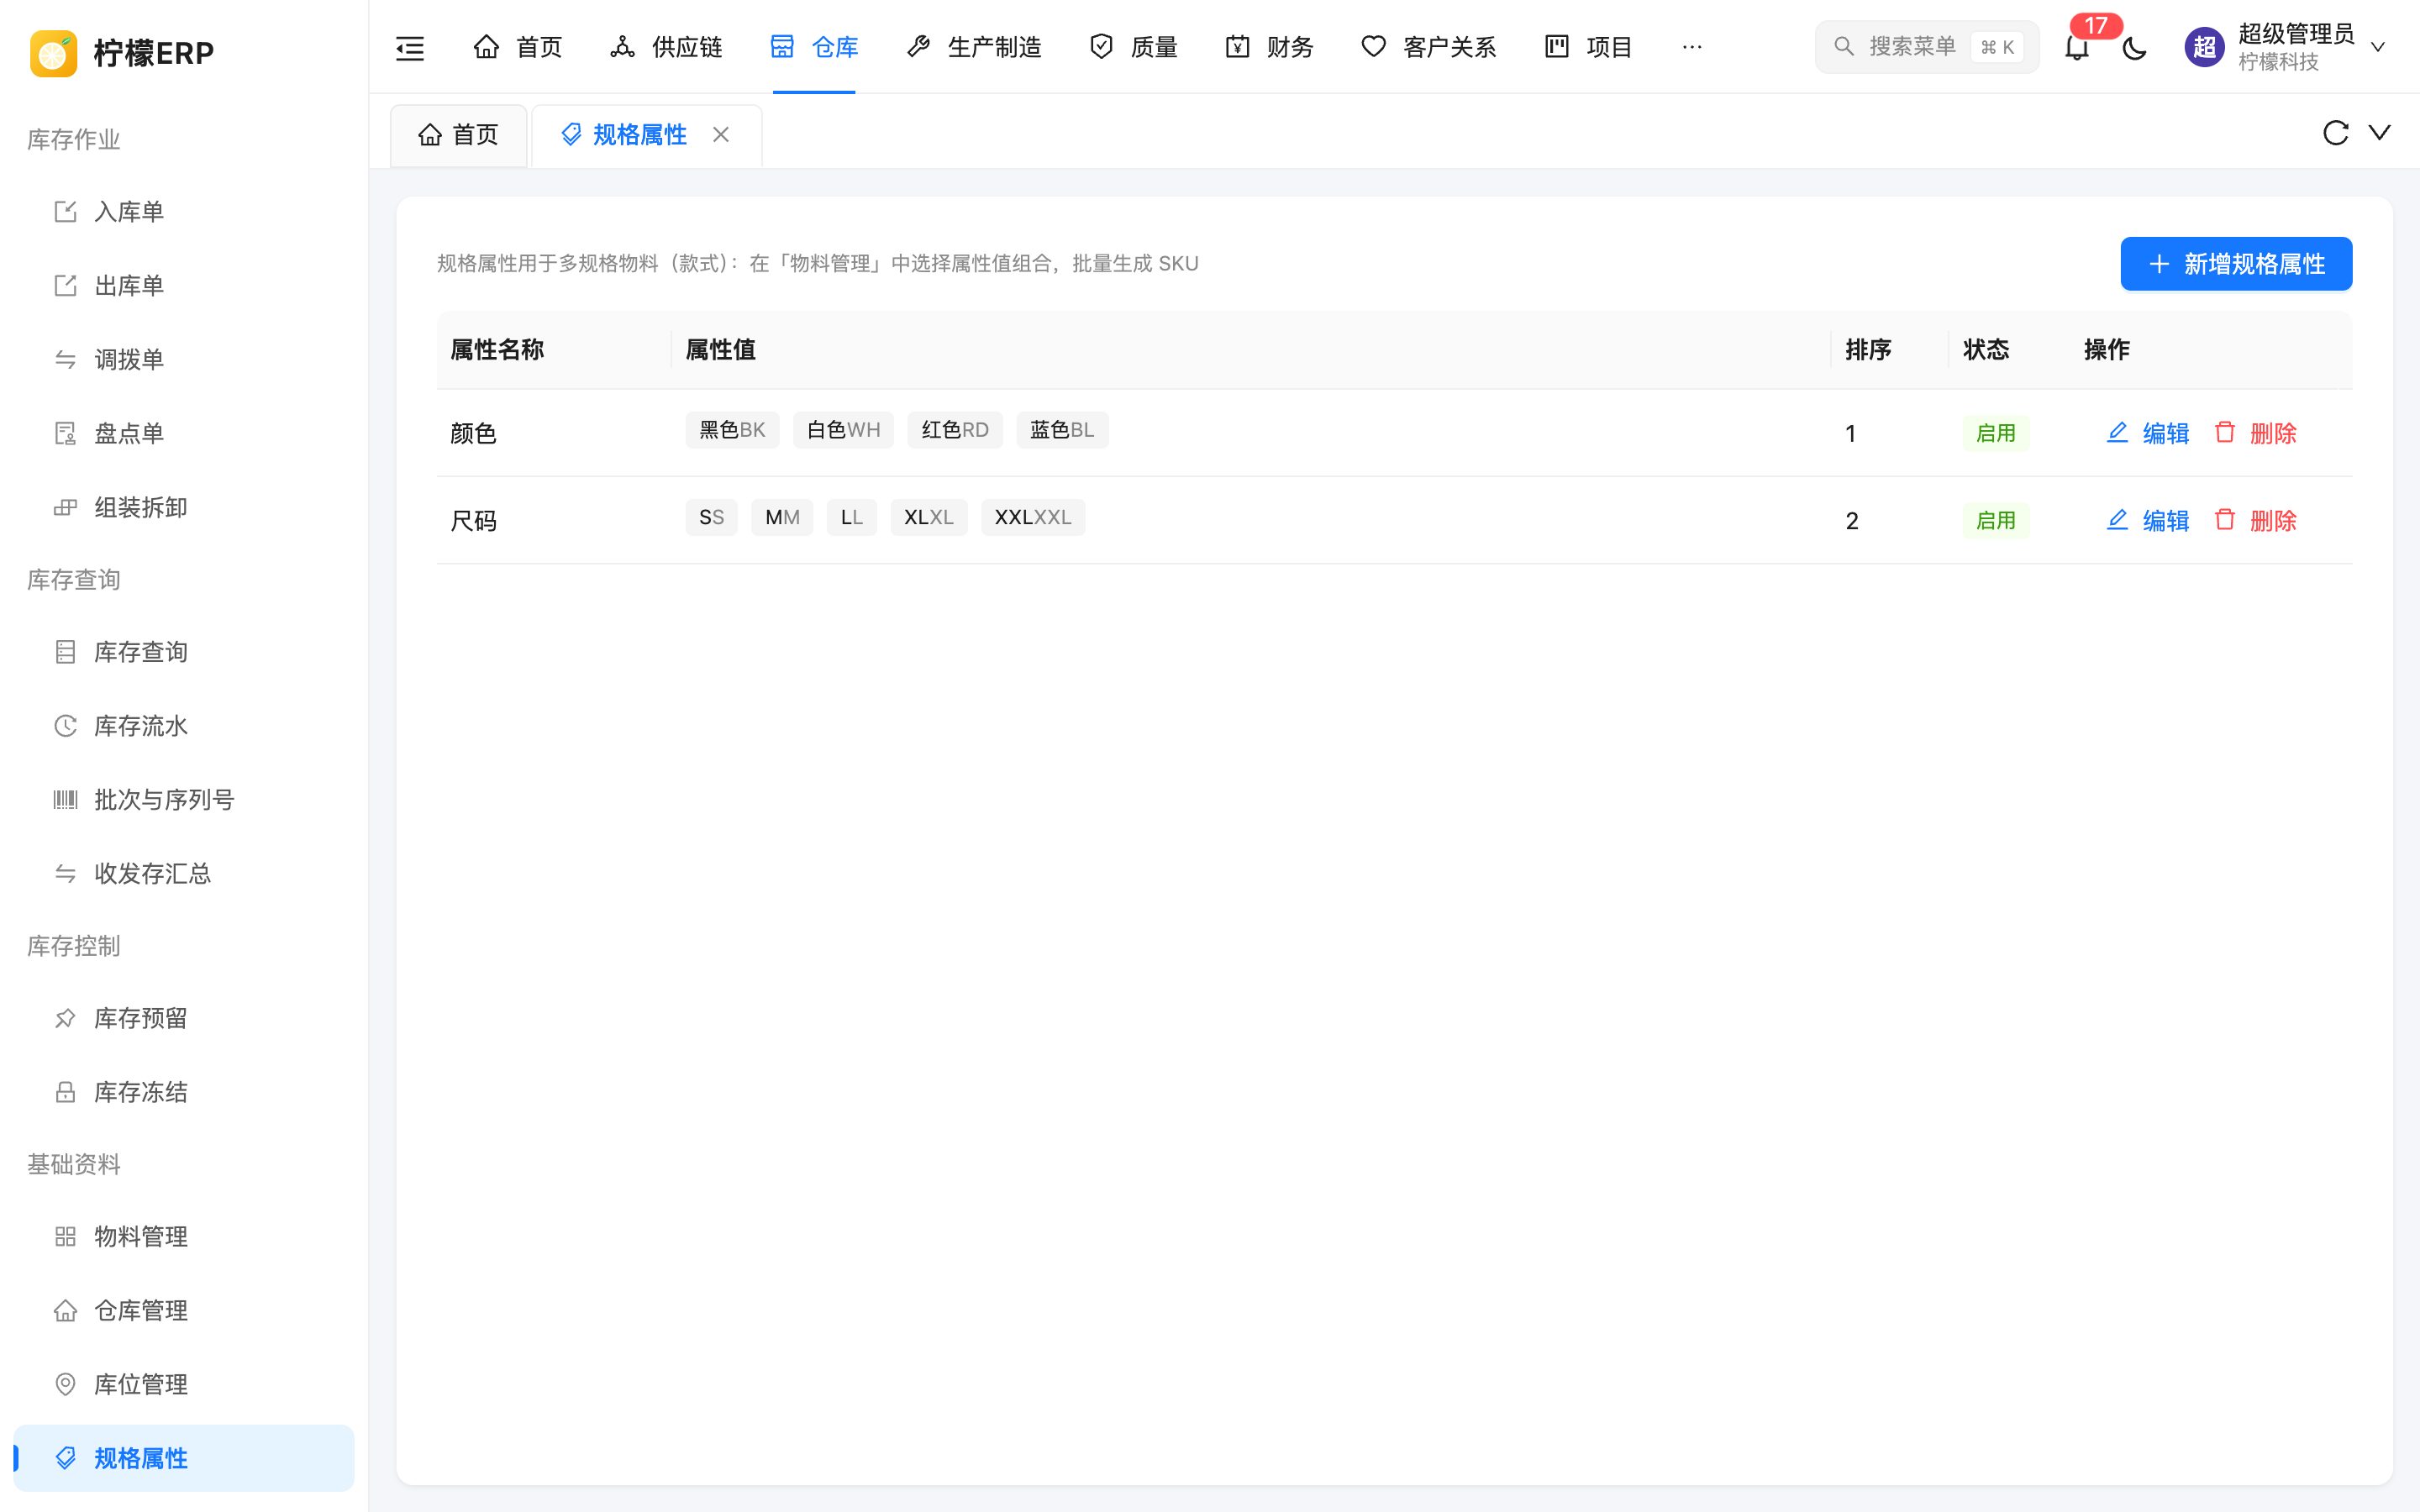Click the 超 user avatar
Screen dimensions: 2420x1512
click(x=2204, y=47)
